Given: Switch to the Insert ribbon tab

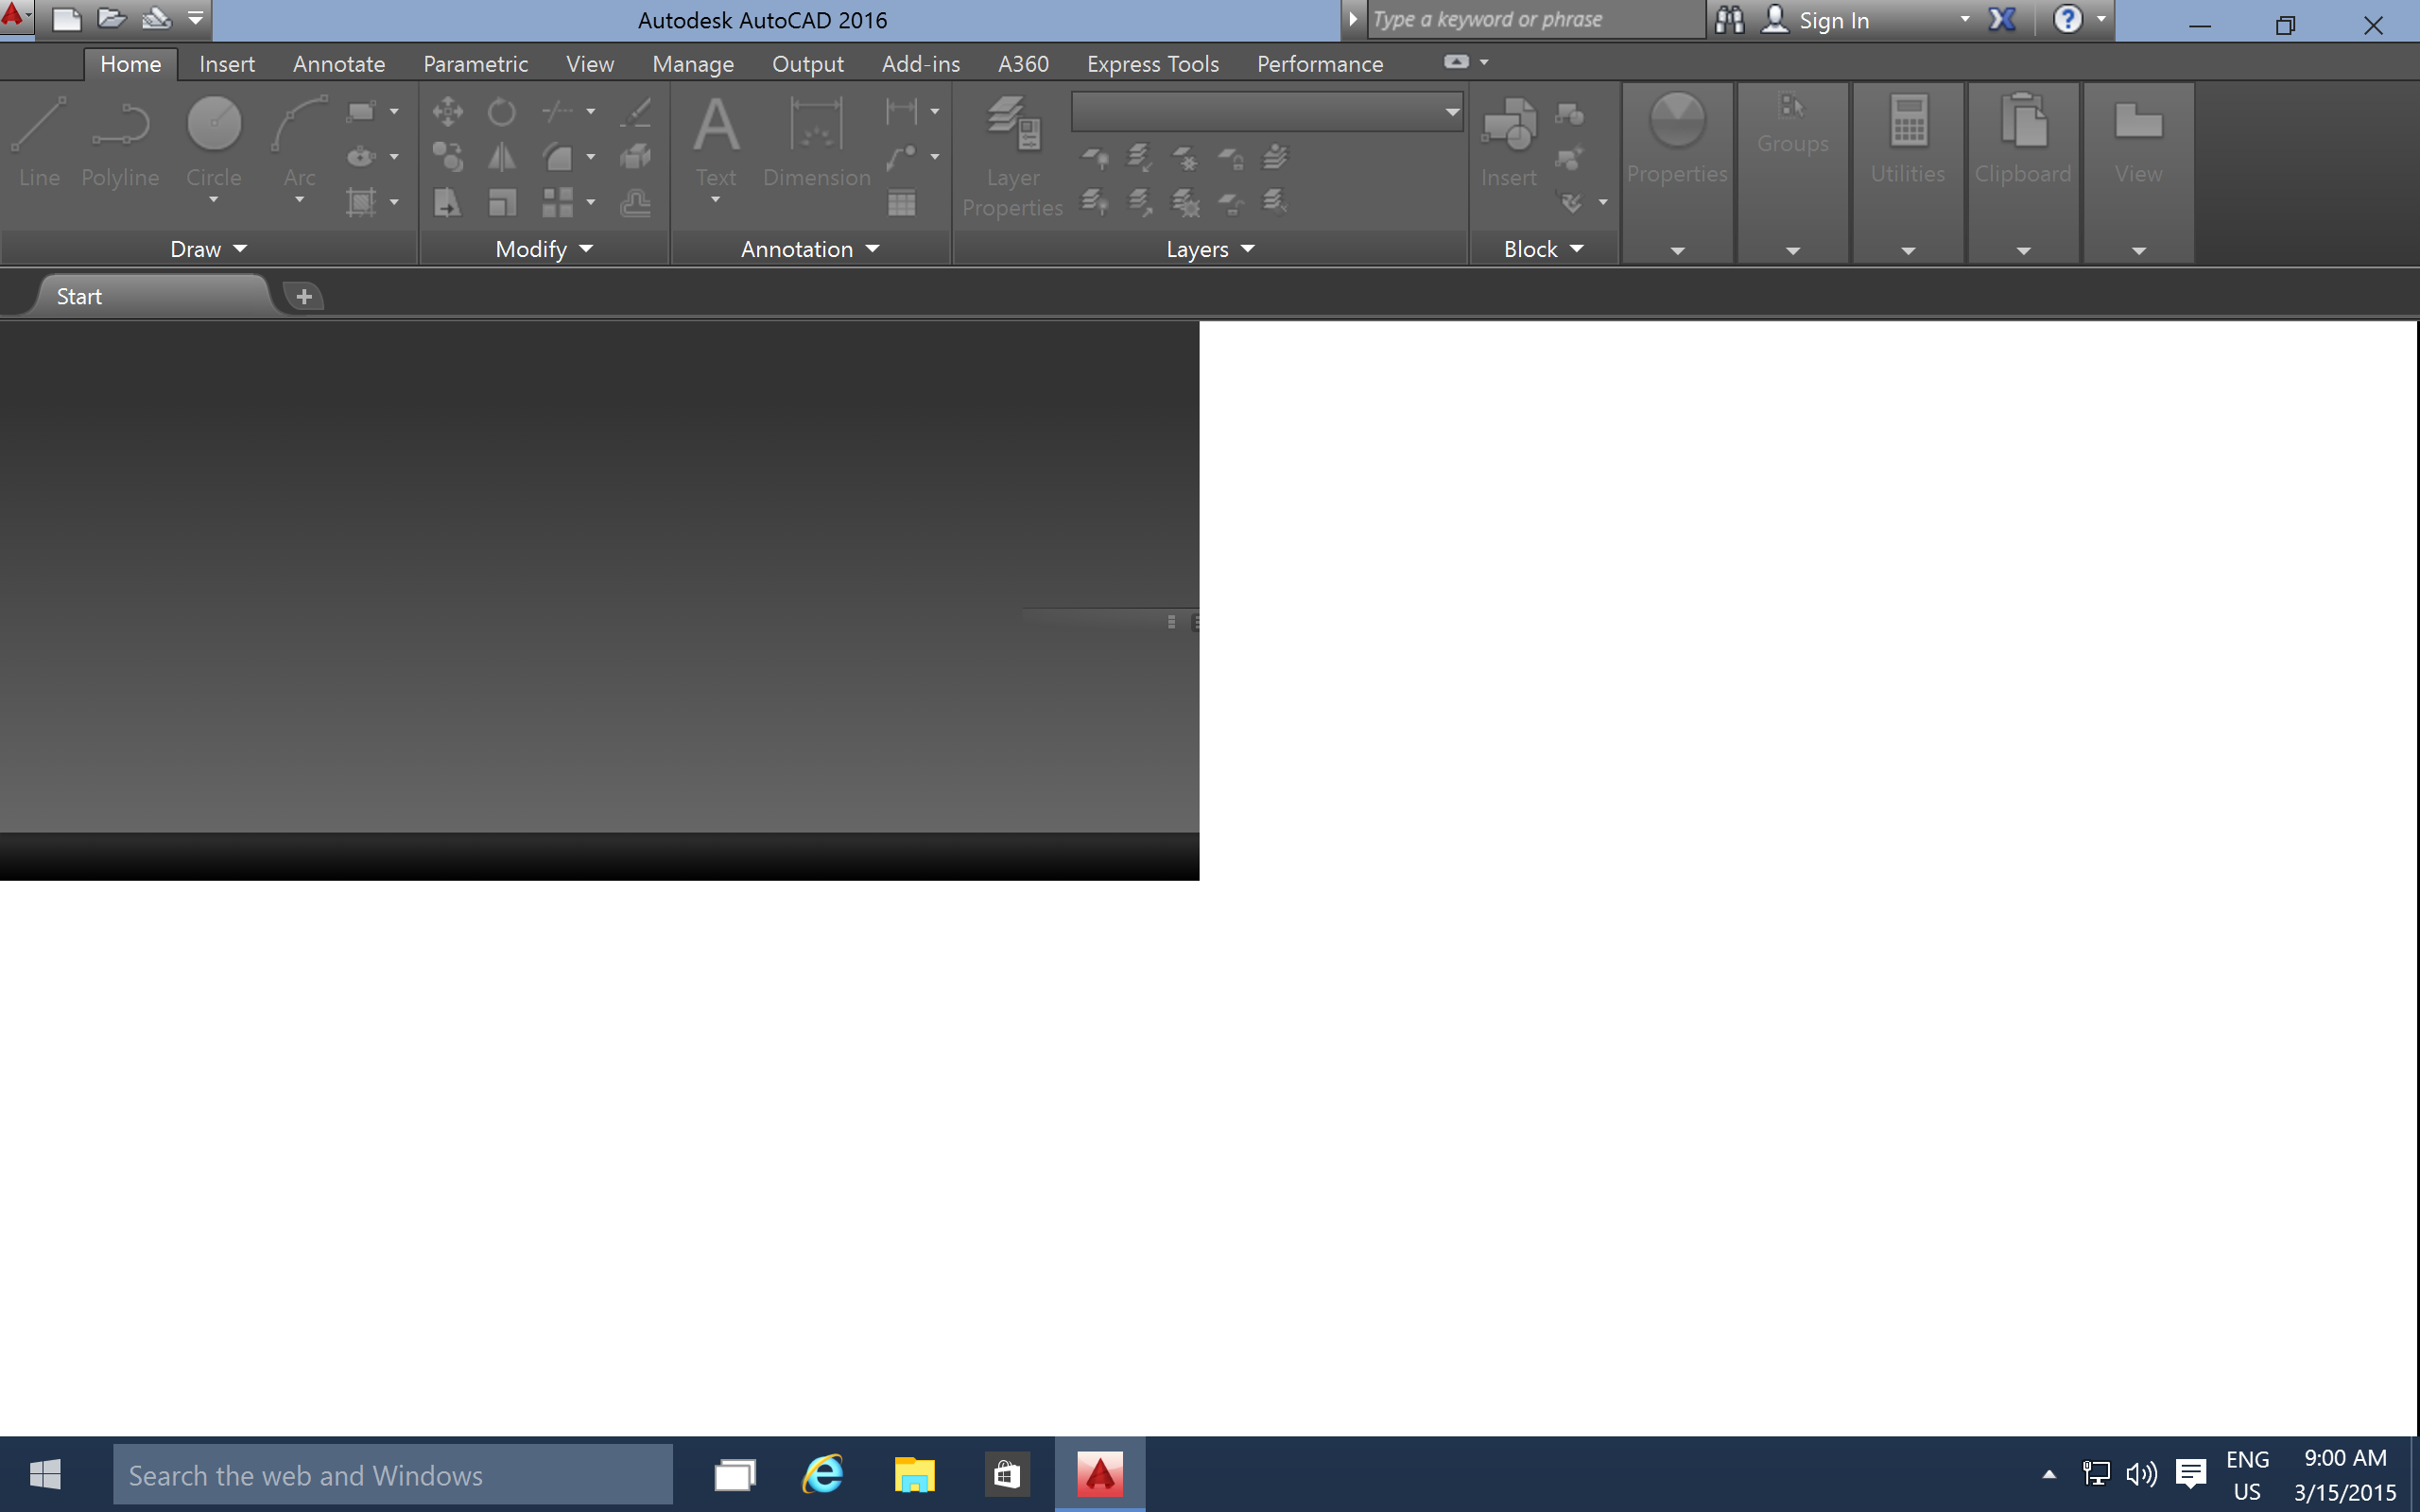Looking at the screenshot, I should (x=227, y=64).
